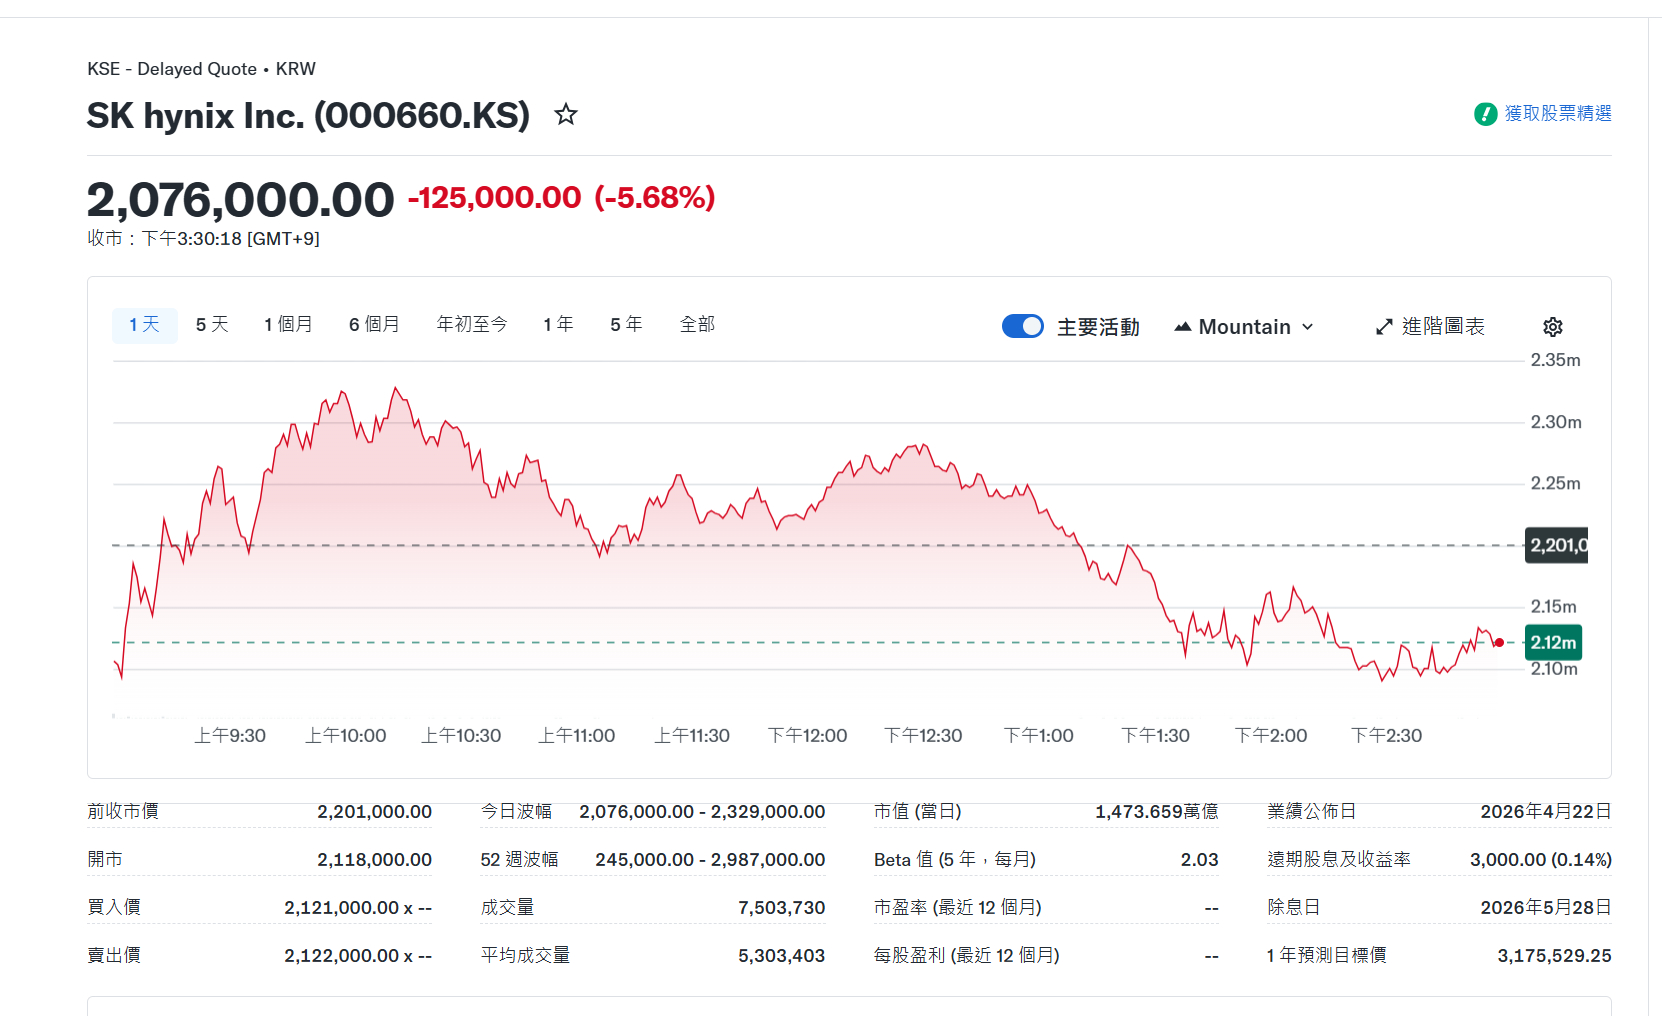Click the 市盈率 (最近 12 個月) label
Image resolution: width=1662 pixels, height=1016 pixels.
pyautogui.click(x=957, y=908)
